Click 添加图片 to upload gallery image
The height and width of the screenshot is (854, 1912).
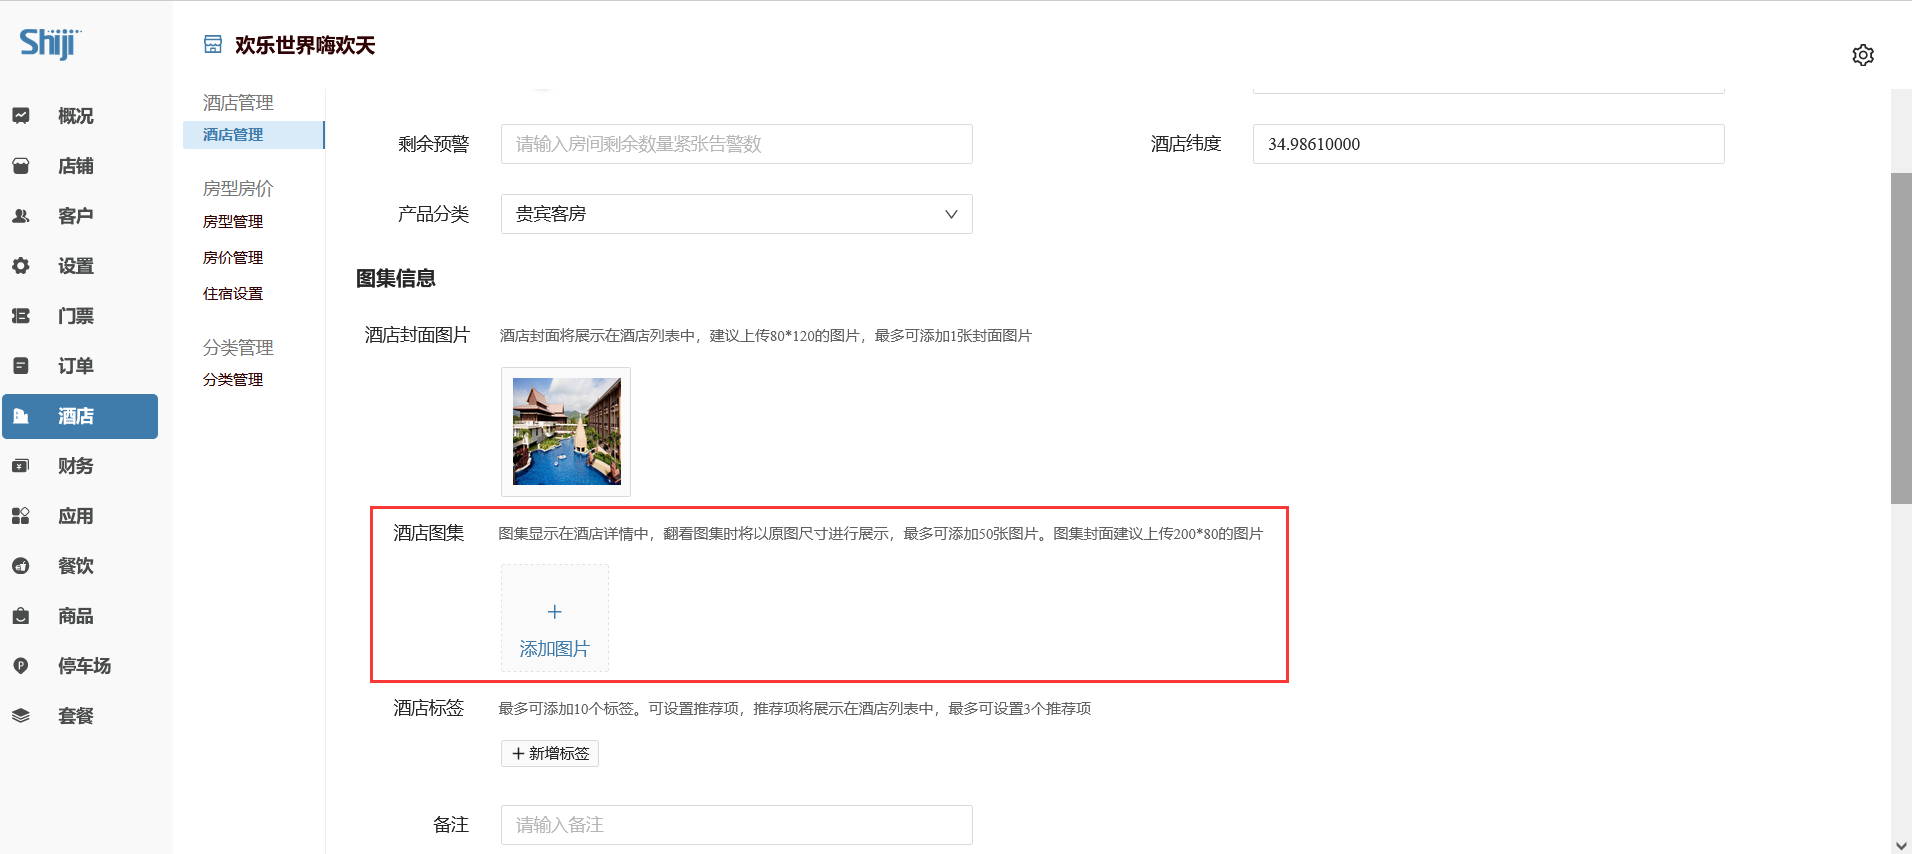coord(555,618)
